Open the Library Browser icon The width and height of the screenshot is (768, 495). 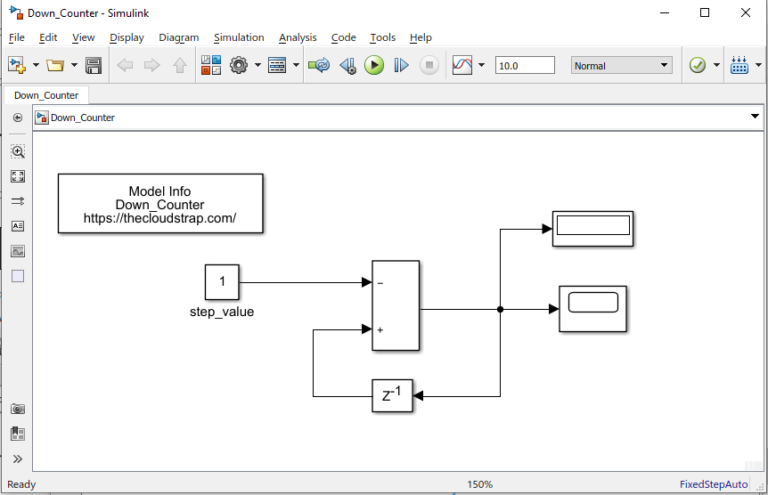[211, 65]
